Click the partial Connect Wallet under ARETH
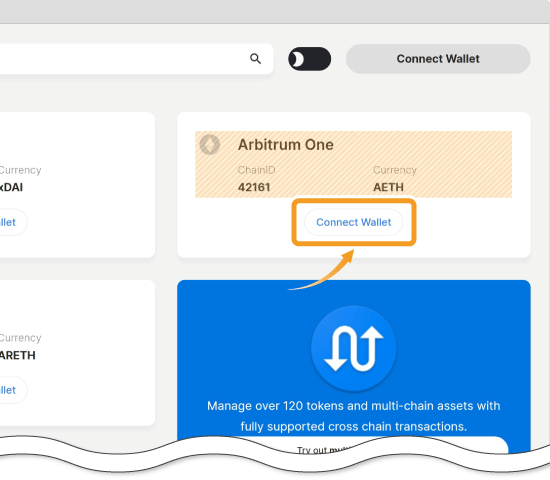The image size is (550, 480). coord(11,390)
